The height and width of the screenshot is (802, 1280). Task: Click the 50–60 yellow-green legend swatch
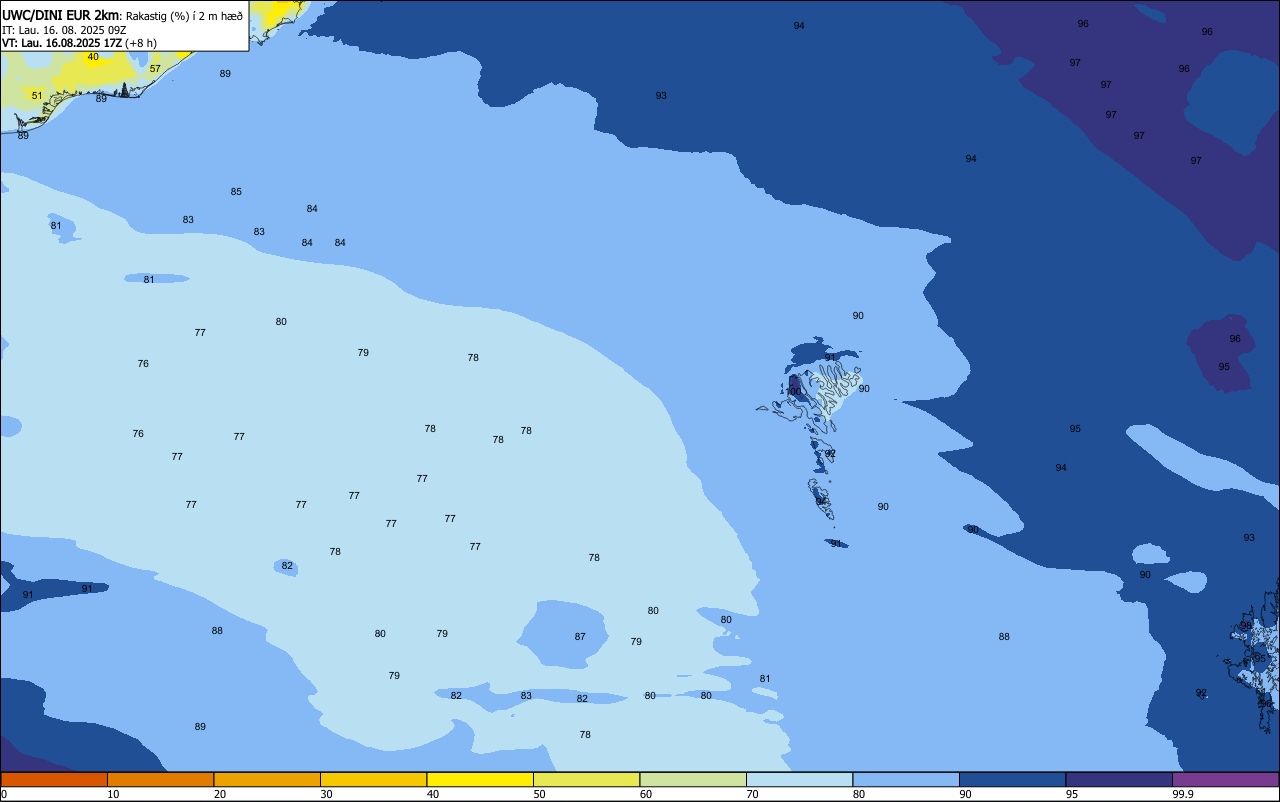coord(586,779)
